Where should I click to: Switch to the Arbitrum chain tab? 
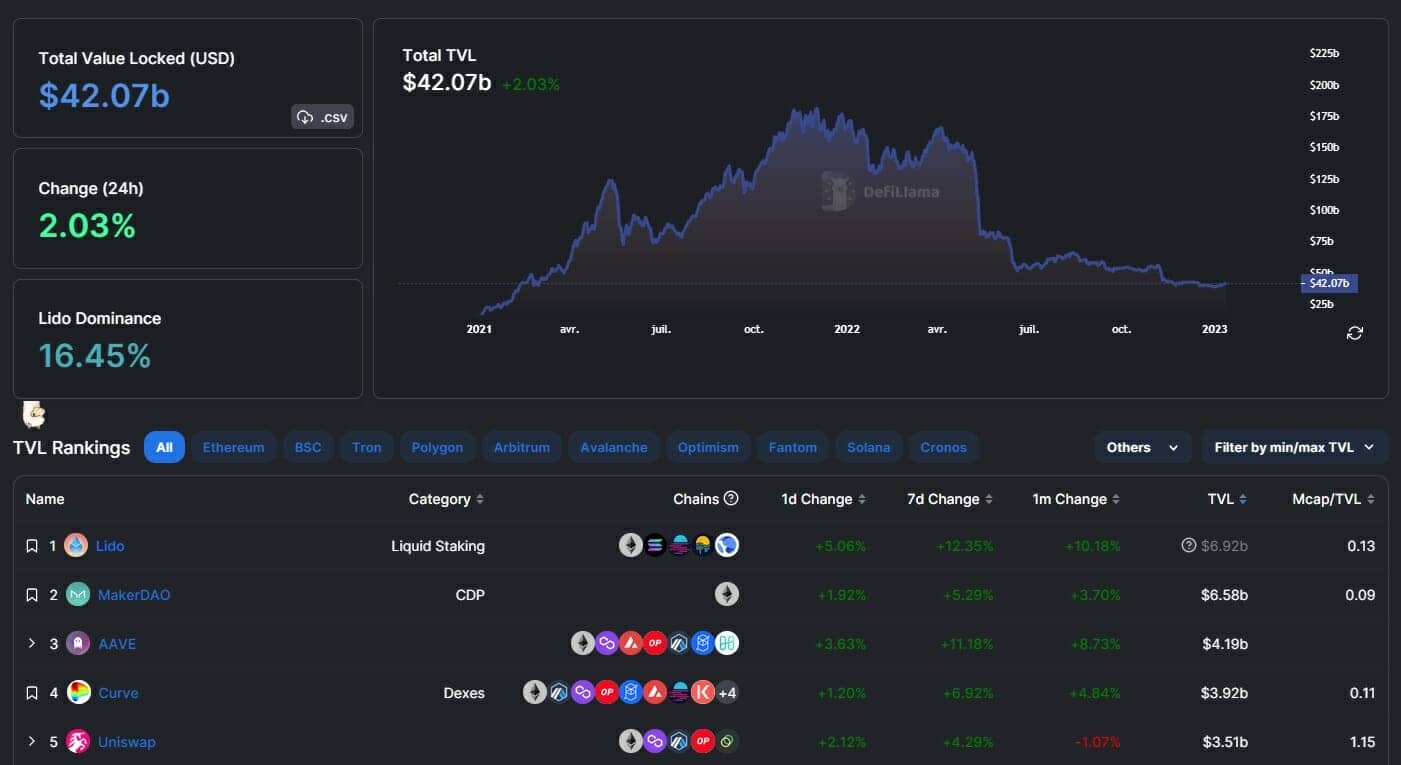[x=521, y=447]
